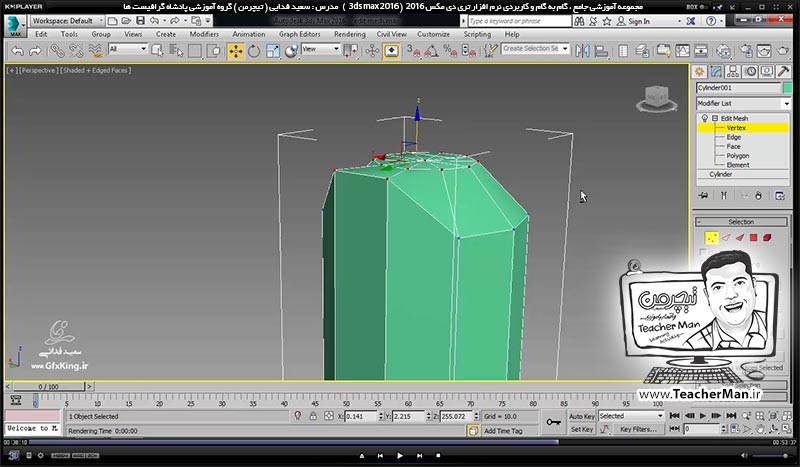
Task: Enable the Vertex selection icon in Selection rollout
Action: click(711, 238)
